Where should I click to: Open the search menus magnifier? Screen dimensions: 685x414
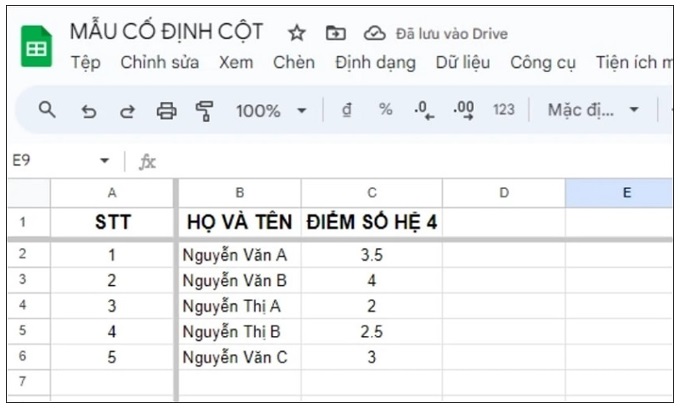coord(47,110)
